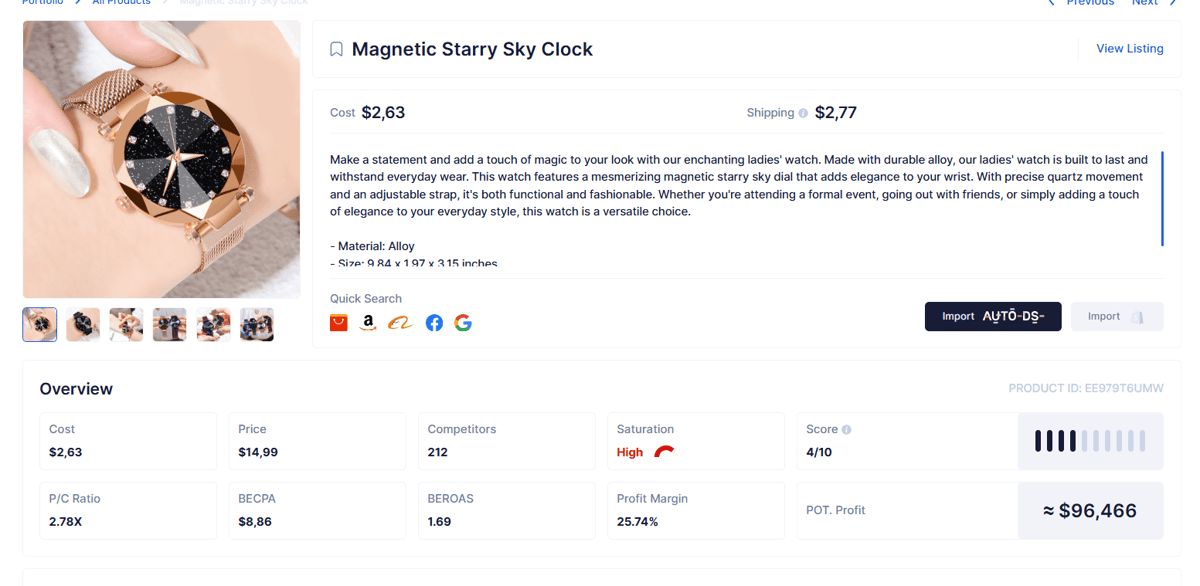The width and height of the screenshot is (1200, 586).
Task: Select the first watch thumbnail
Action: 40,325
